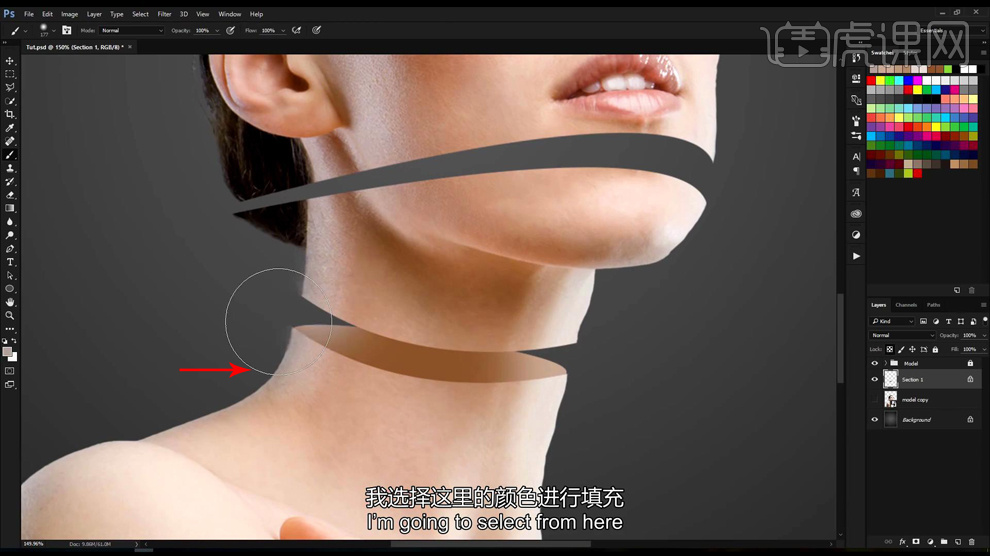Image resolution: width=990 pixels, height=556 pixels.
Task: Add a layer mask
Action: coord(916,542)
